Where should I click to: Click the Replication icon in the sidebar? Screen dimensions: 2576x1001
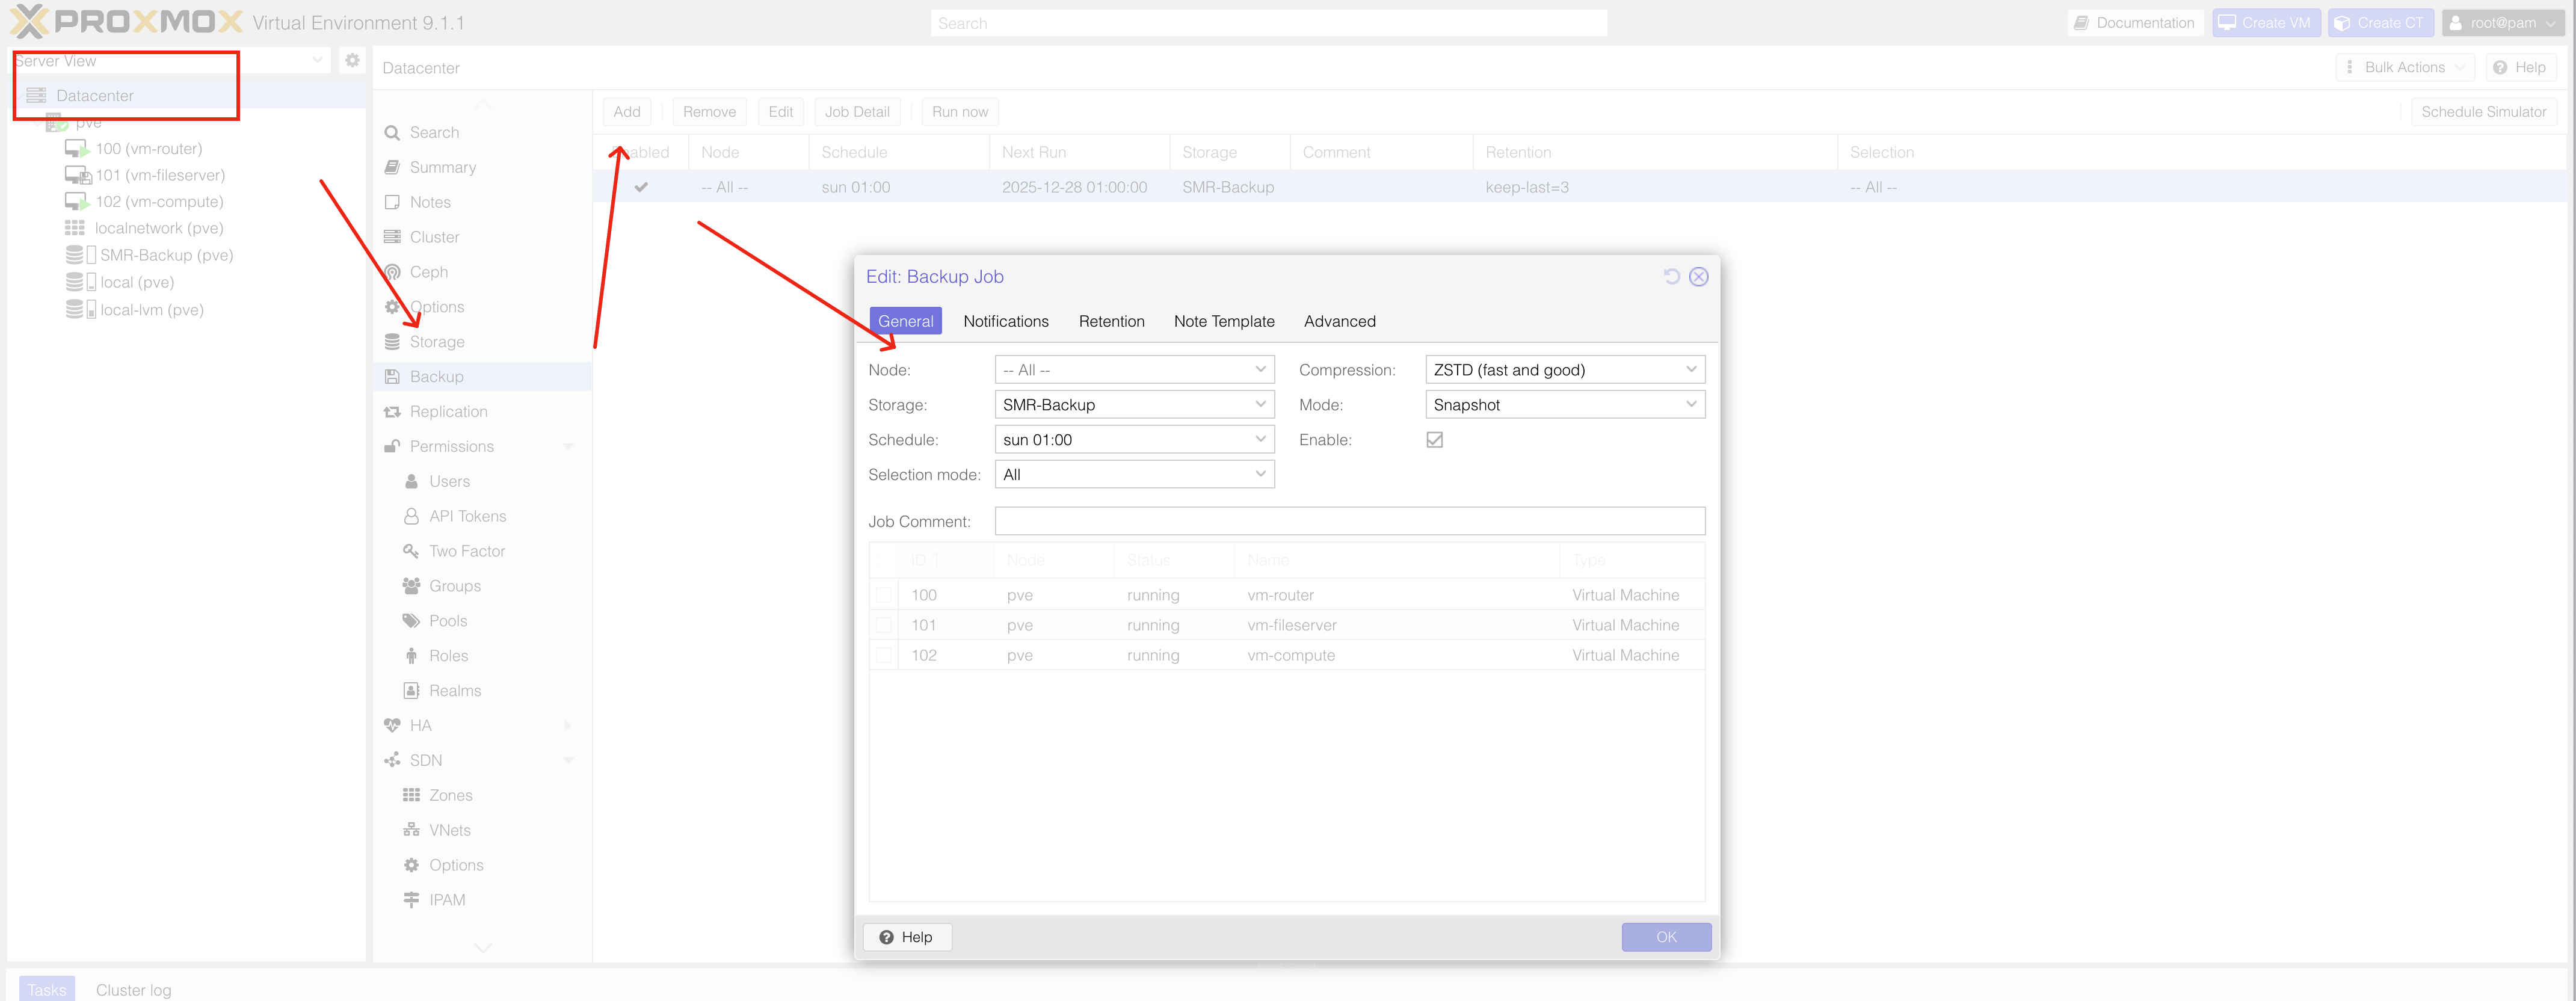point(392,412)
